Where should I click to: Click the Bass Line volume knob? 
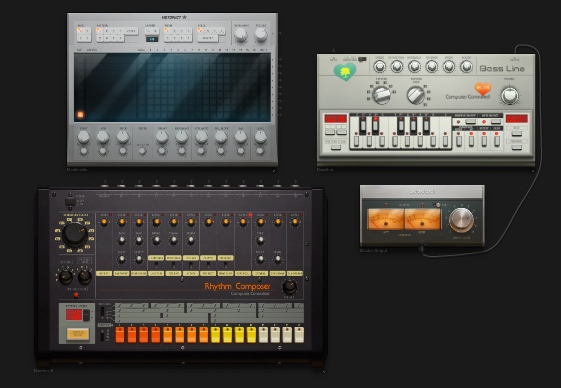click(x=509, y=96)
